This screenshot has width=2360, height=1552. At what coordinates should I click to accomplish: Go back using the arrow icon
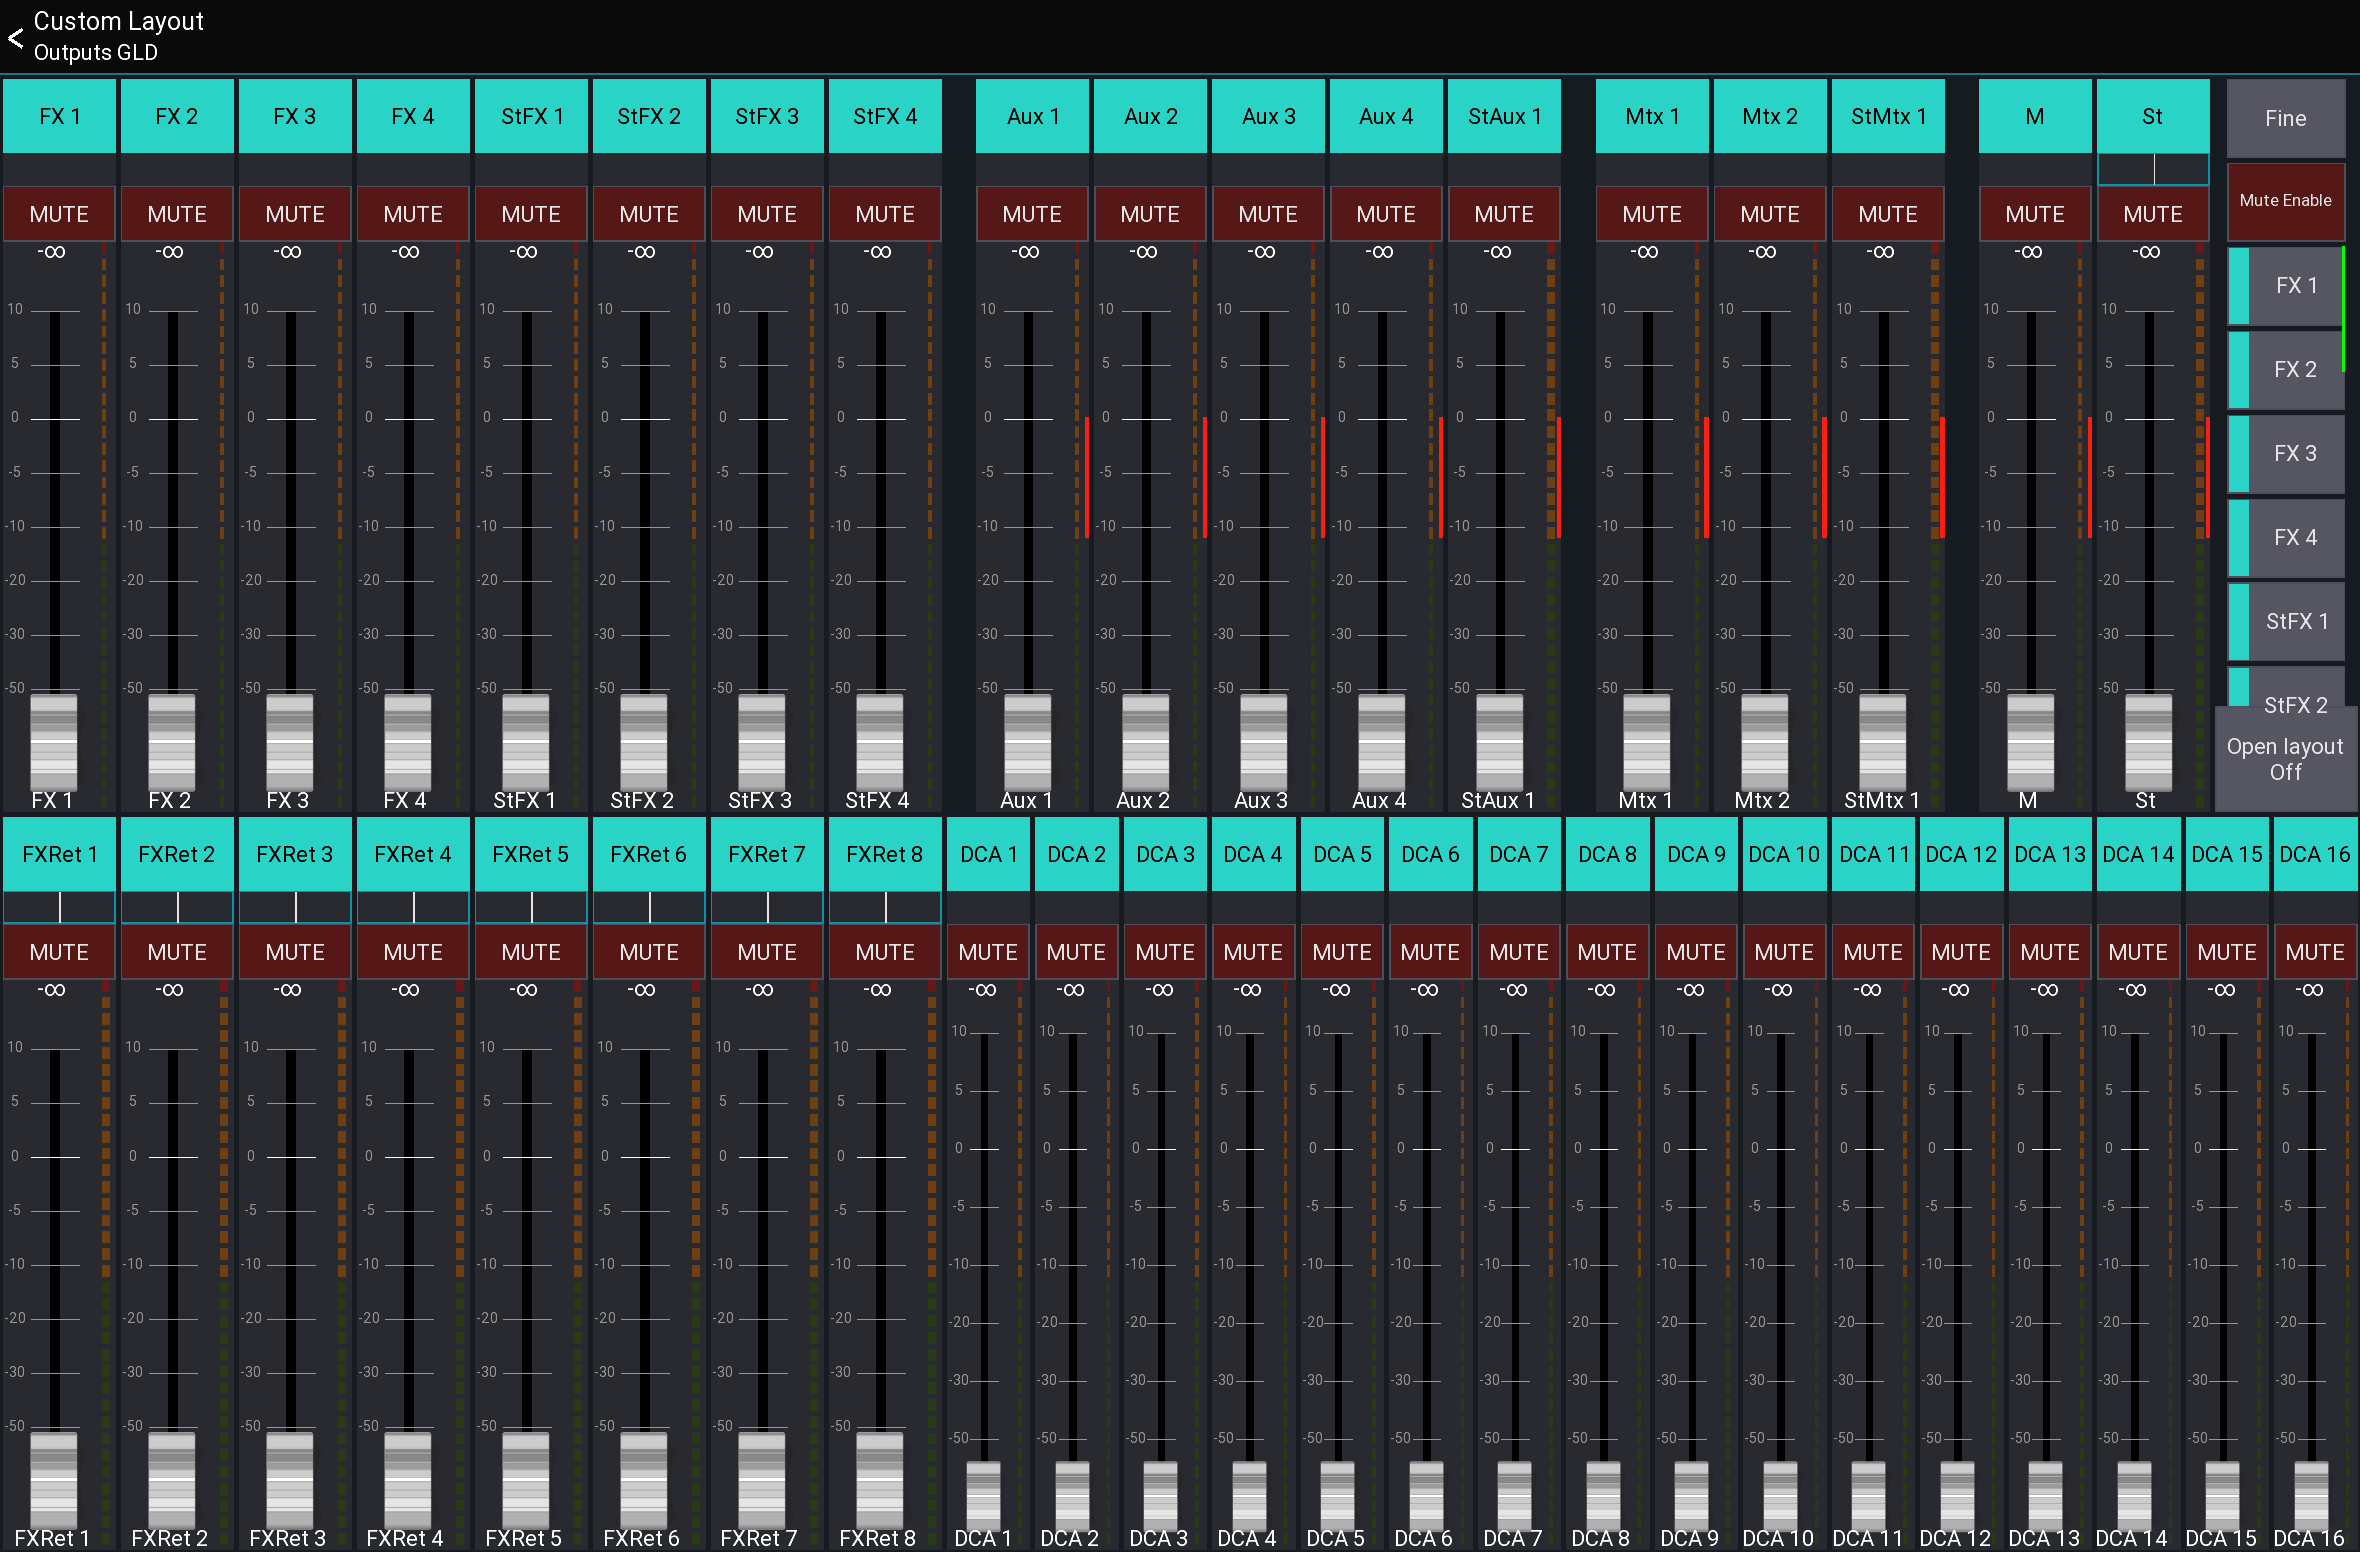(15, 38)
